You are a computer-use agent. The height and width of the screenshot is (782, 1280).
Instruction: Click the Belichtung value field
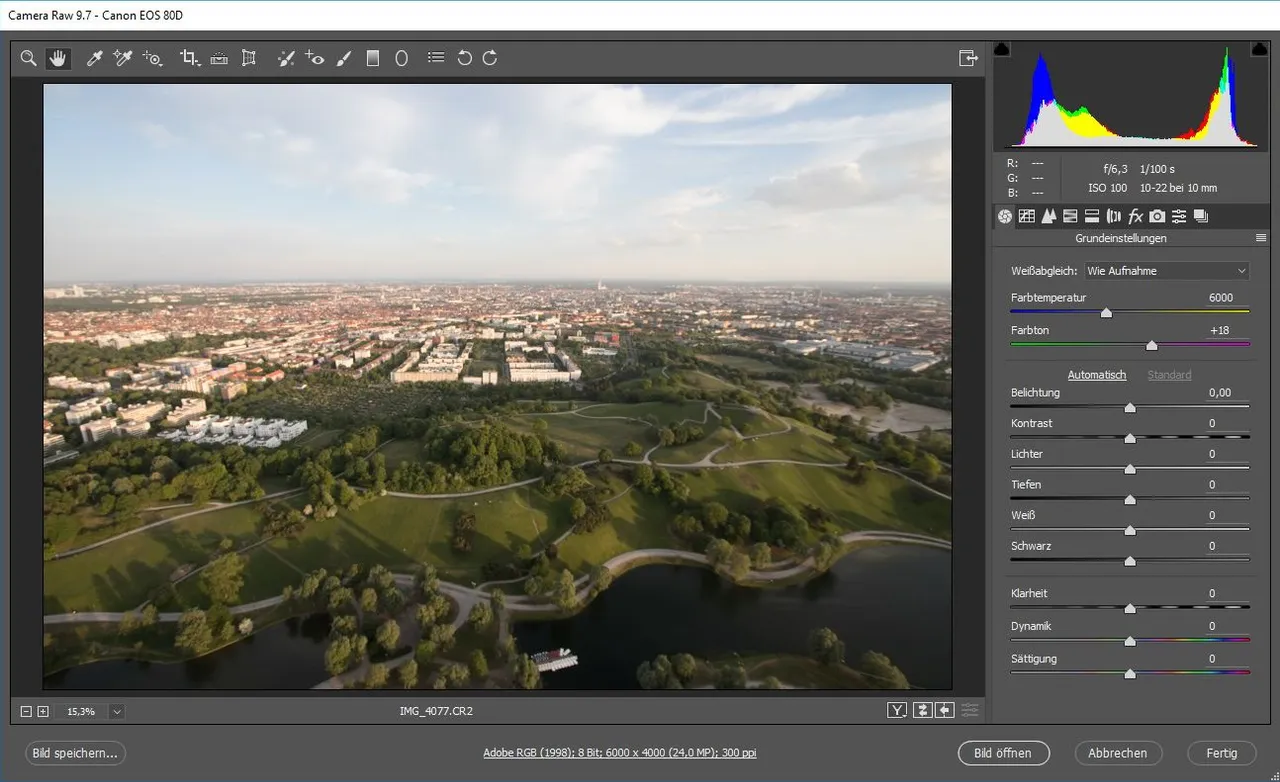1219,393
